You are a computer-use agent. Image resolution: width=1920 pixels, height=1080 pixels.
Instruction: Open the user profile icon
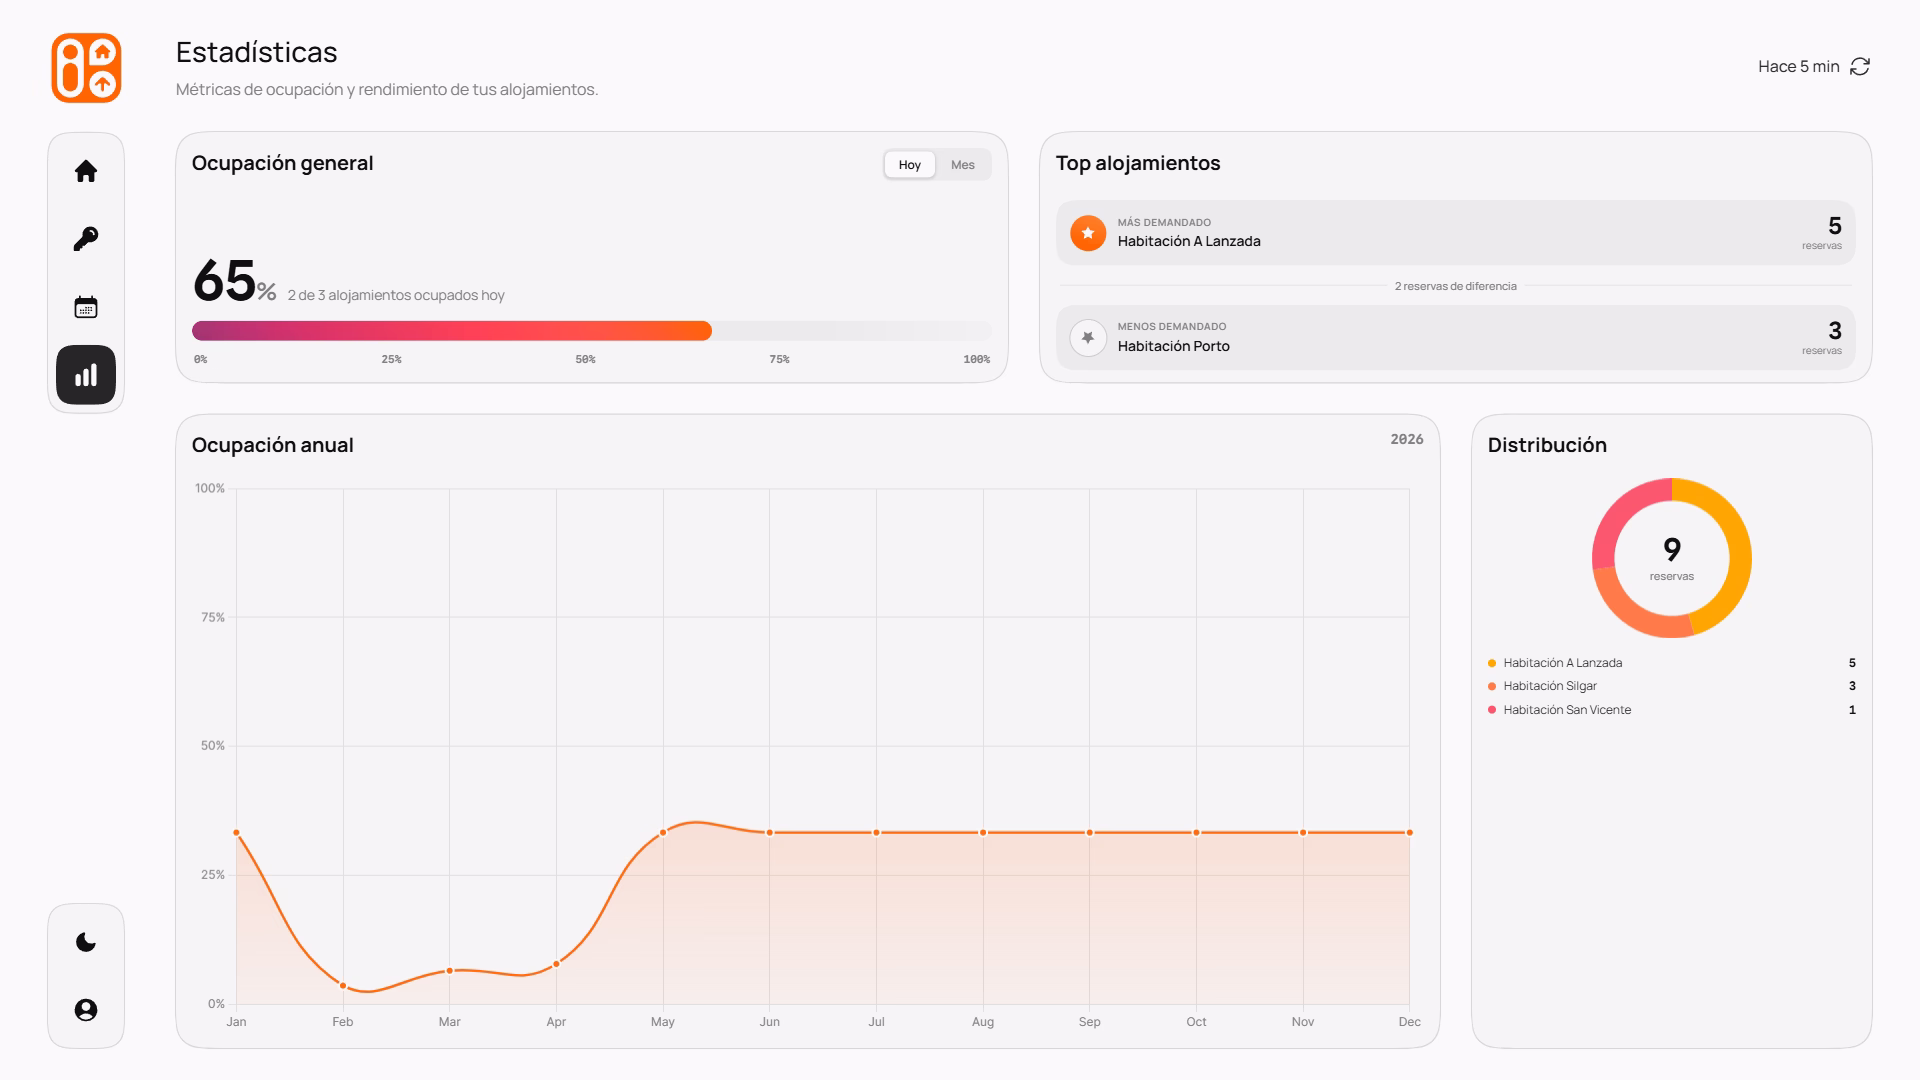(x=86, y=1010)
